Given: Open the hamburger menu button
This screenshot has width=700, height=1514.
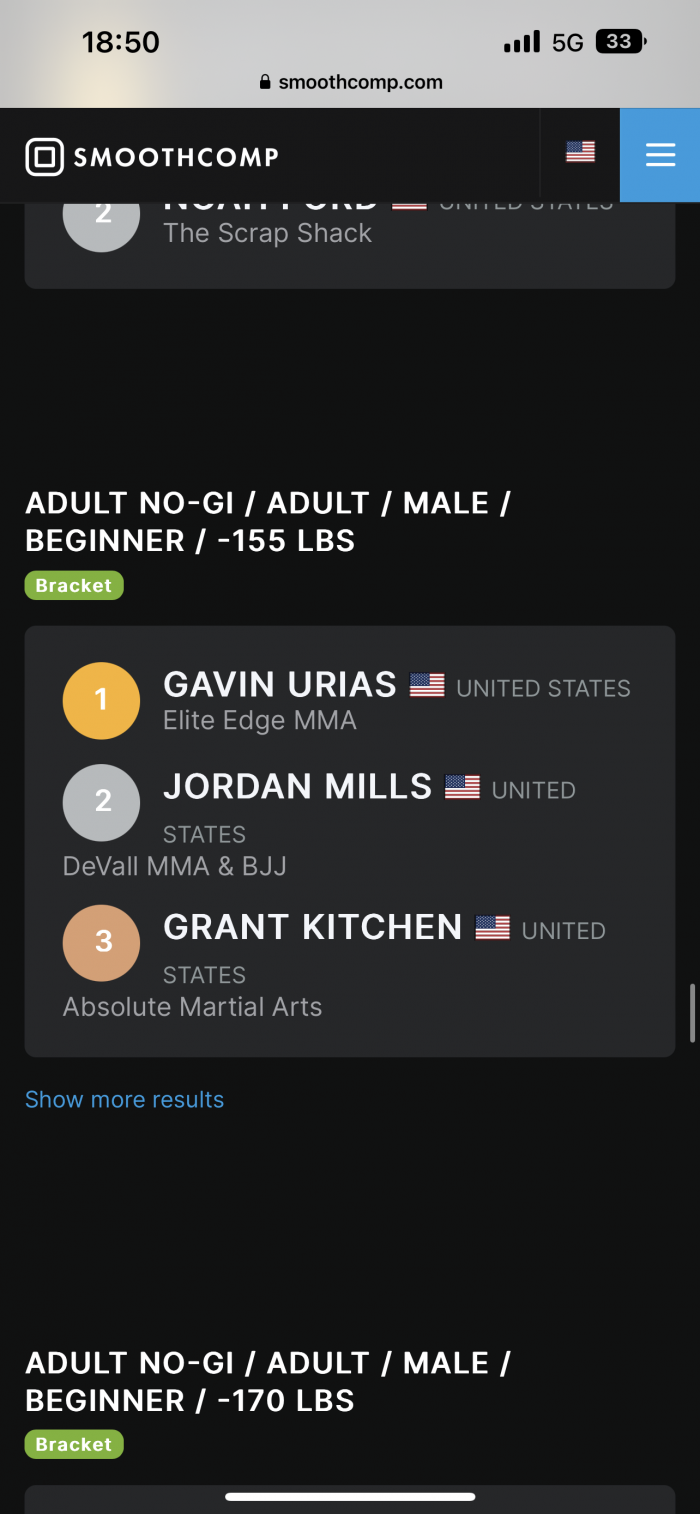Looking at the screenshot, I should coord(660,155).
